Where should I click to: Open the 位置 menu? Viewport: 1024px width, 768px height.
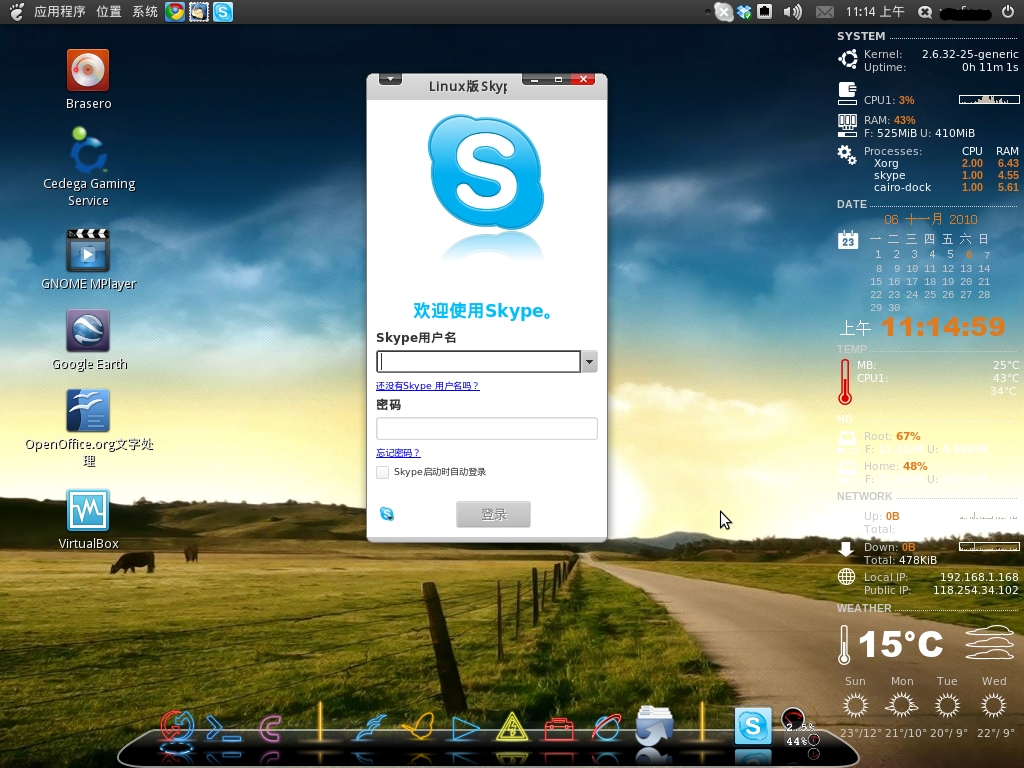click(x=109, y=12)
